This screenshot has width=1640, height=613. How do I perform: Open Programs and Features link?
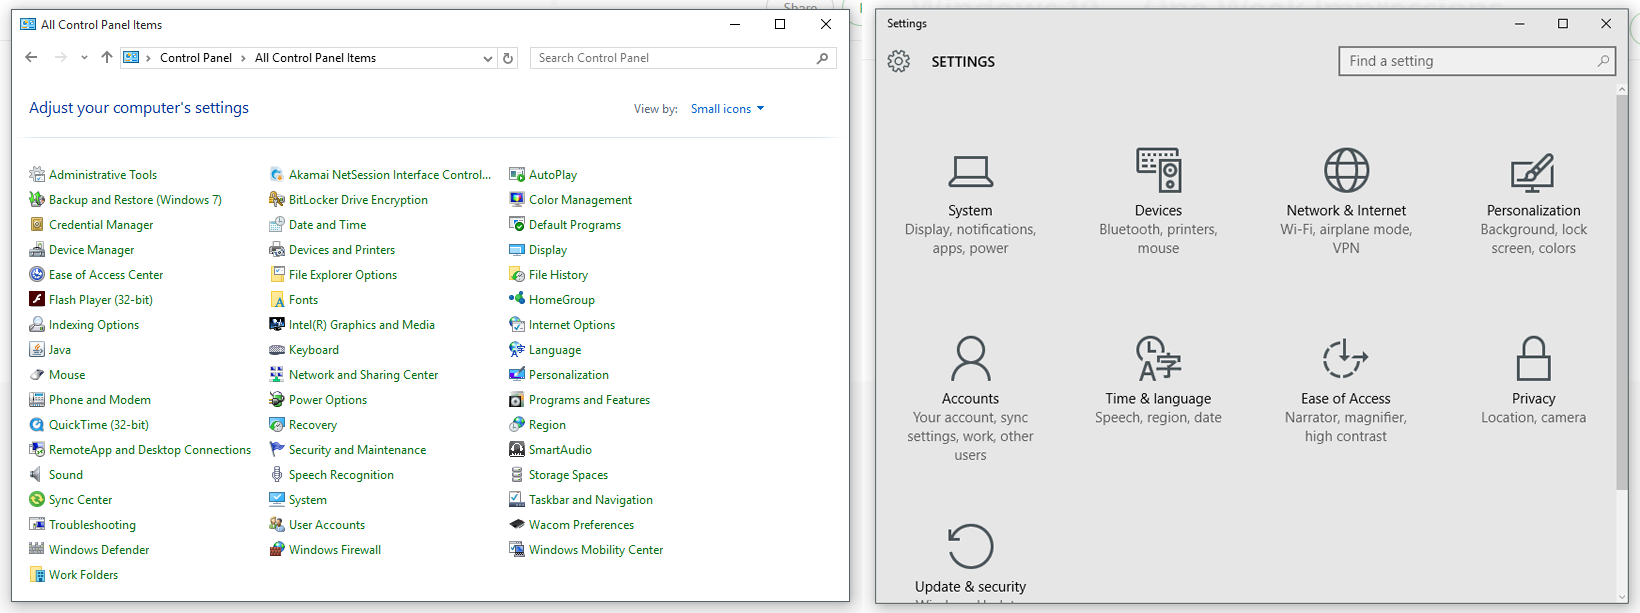click(589, 400)
